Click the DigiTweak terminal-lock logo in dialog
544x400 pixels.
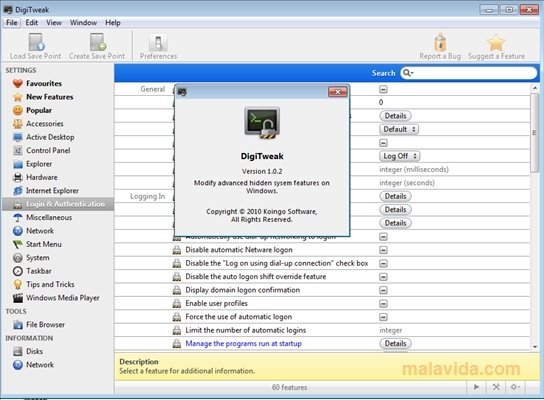(262, 123)
